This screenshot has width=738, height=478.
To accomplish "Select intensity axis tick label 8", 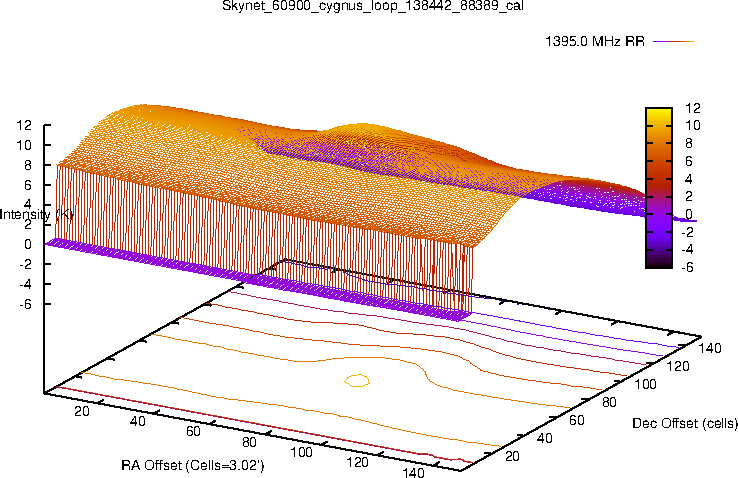I will tap(28, 165).
